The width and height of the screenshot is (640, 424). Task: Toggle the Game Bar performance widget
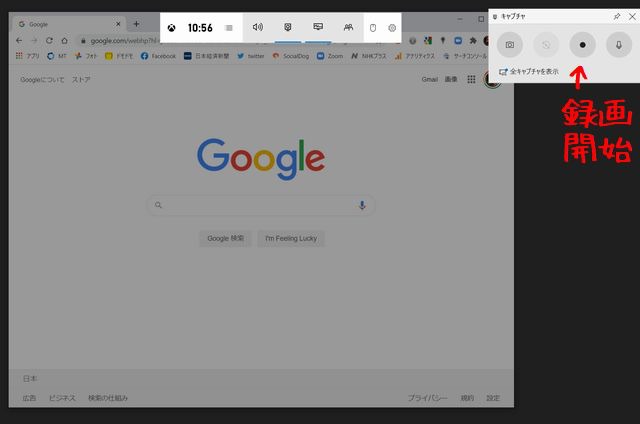click(x=318, y=27)
